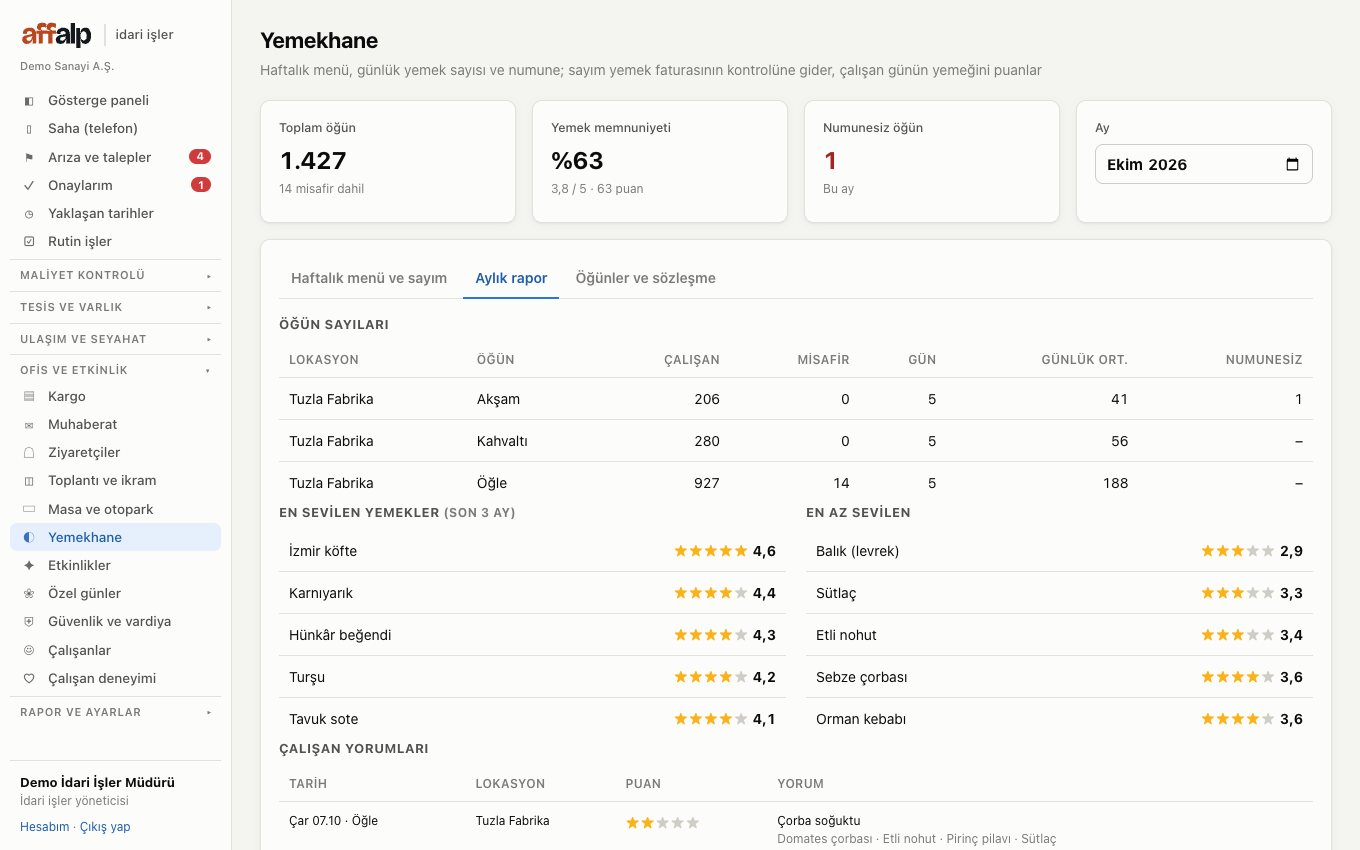Open the Hesabım link
Screen dimensions: 1360x850
45,827
